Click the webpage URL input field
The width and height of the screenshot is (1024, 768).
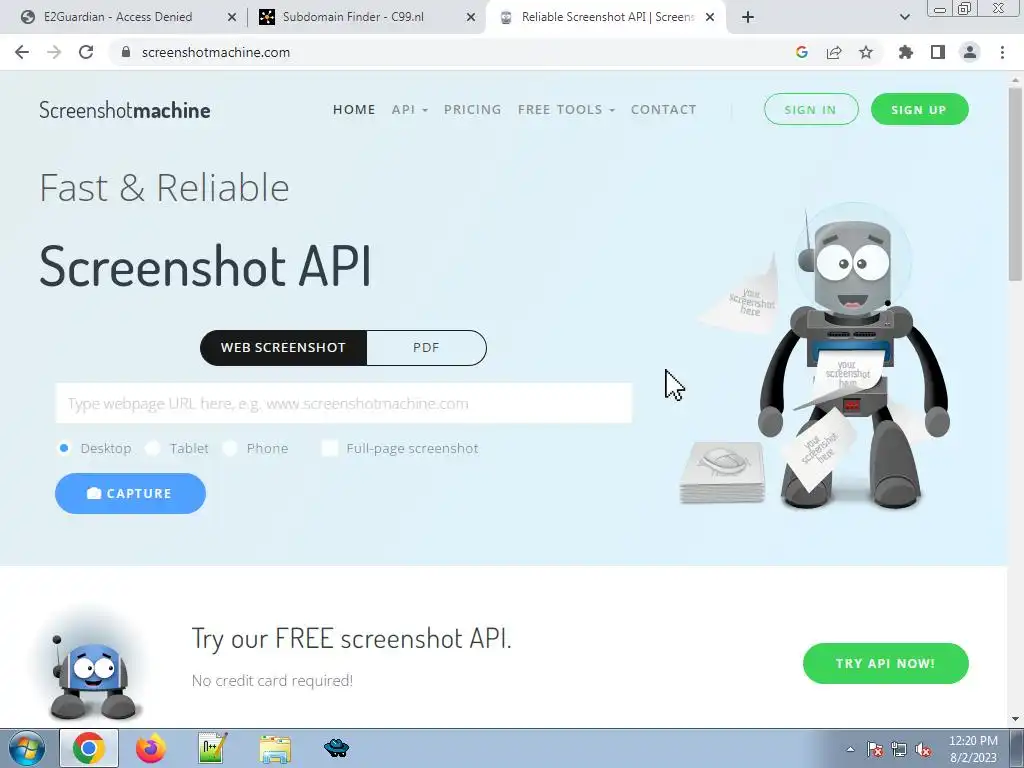point(344,403)
